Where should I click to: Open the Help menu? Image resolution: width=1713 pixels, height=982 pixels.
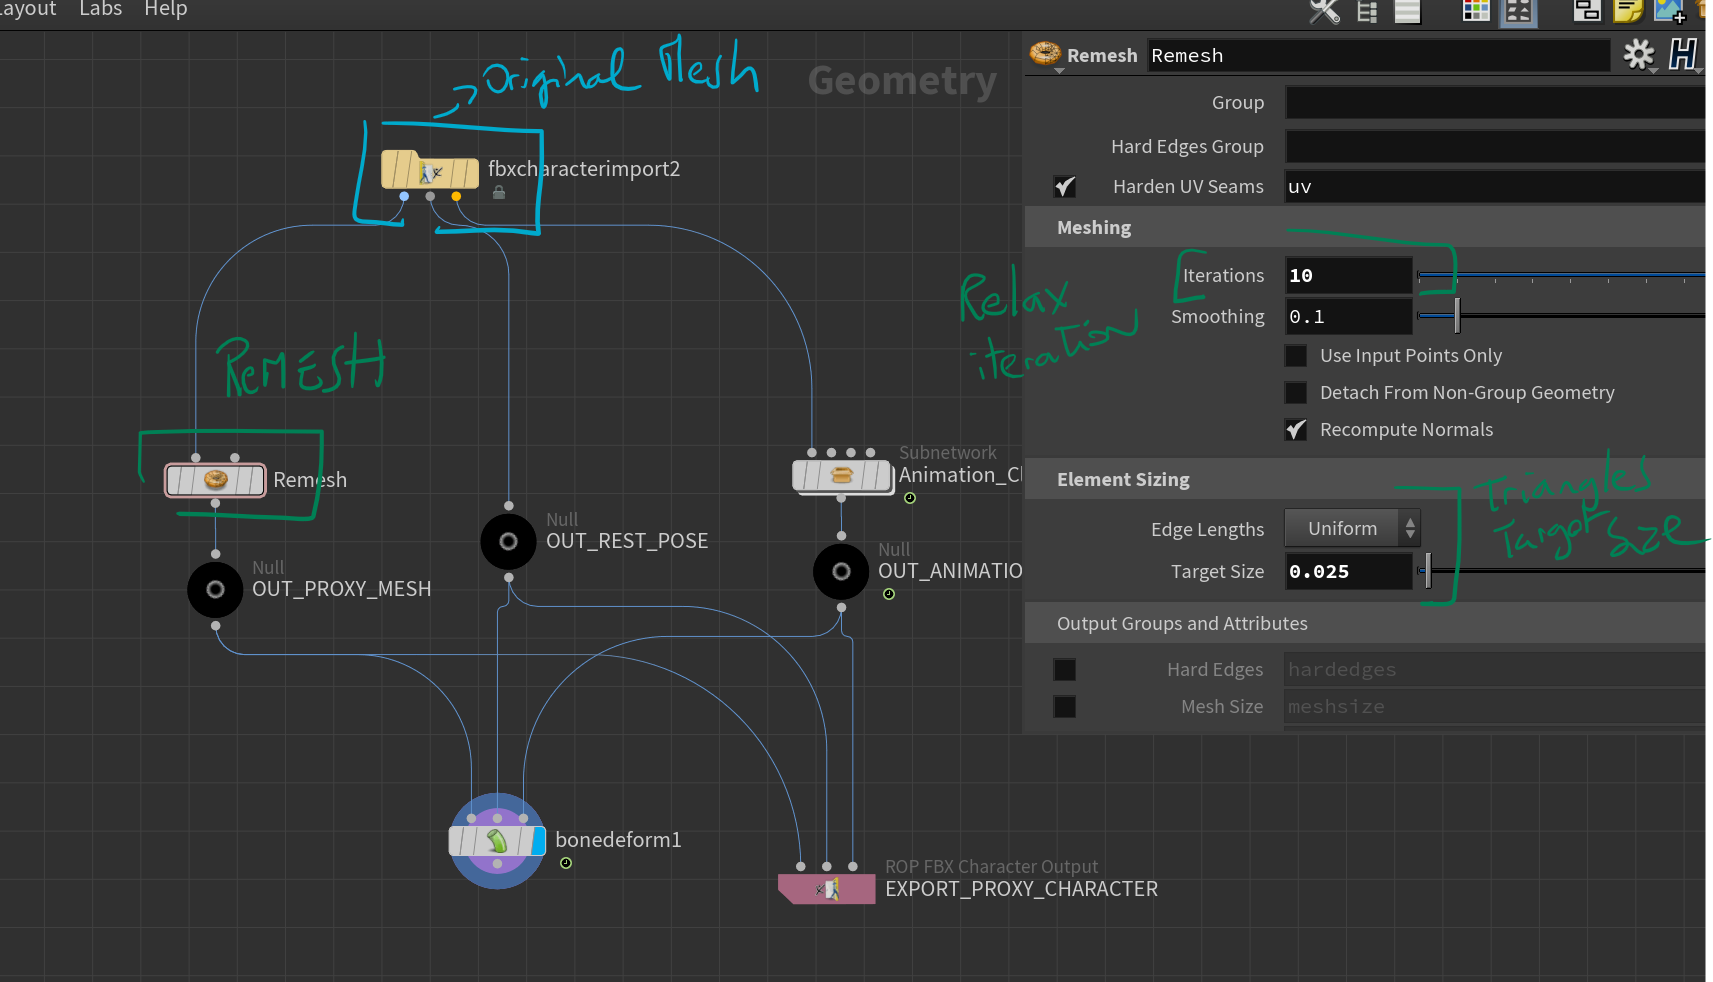coord(165,10)
